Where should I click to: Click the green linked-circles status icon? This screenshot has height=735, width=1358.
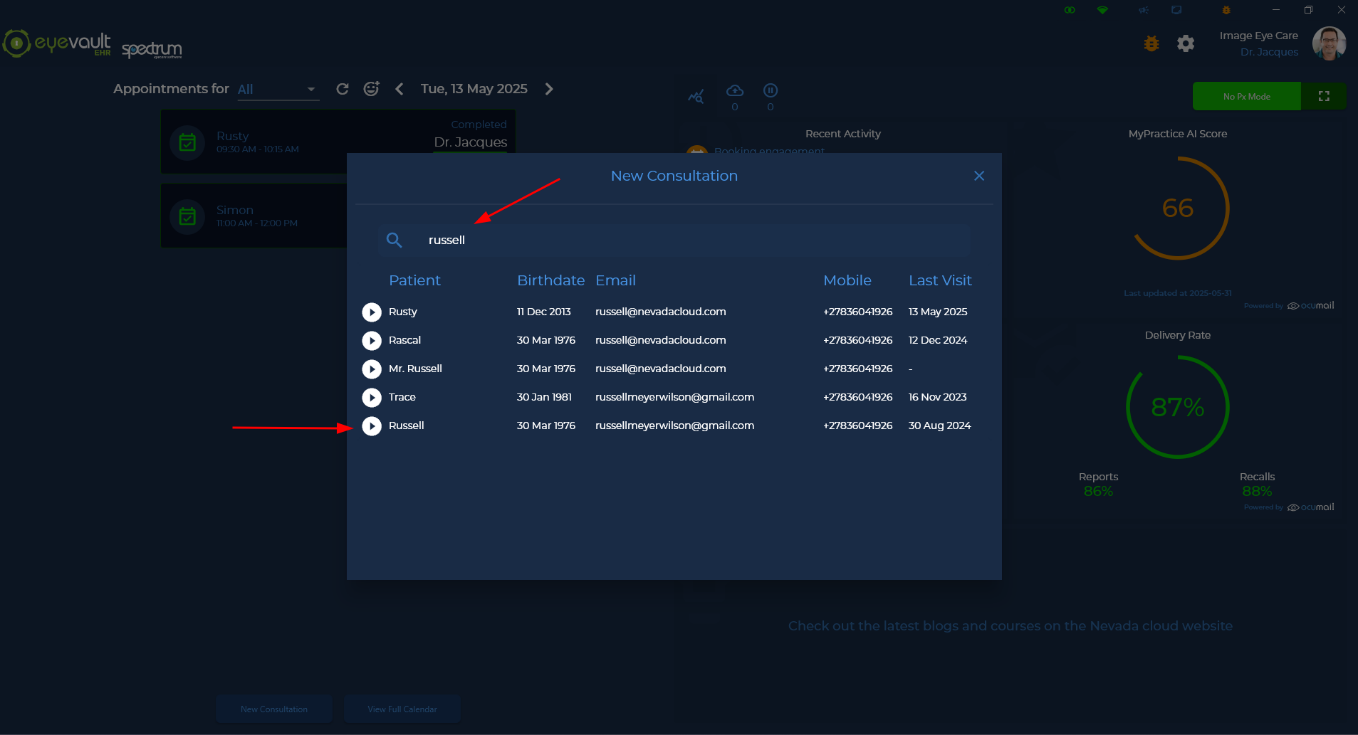tap(1070, 10)
